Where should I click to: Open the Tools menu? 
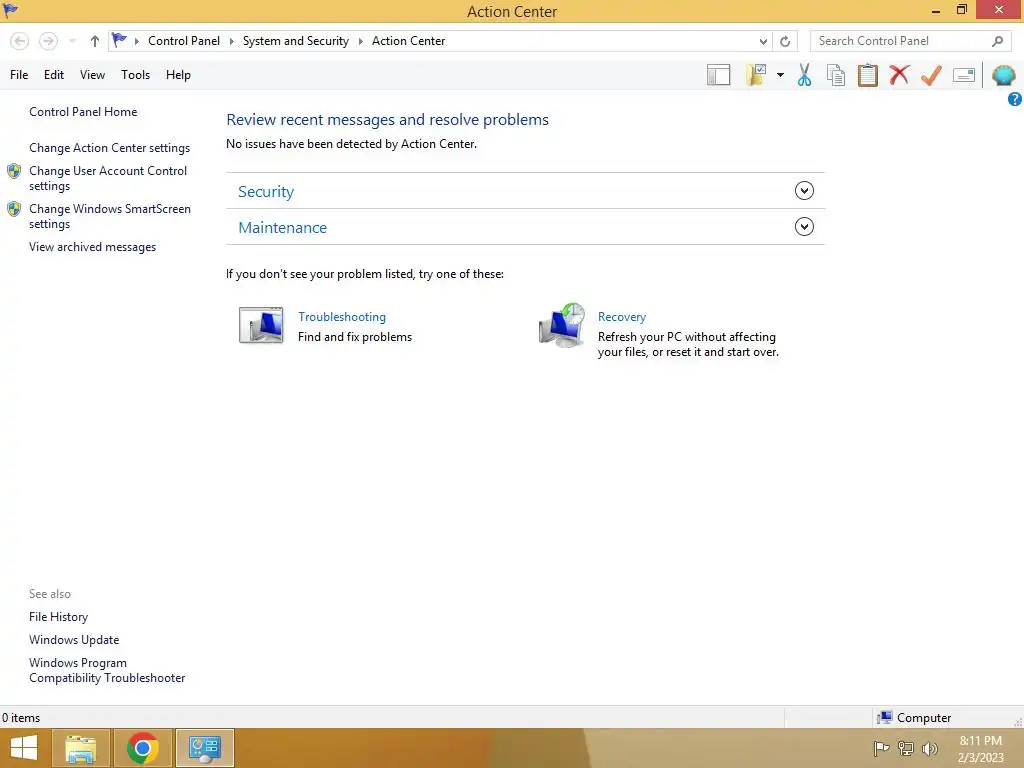[135, 74]
